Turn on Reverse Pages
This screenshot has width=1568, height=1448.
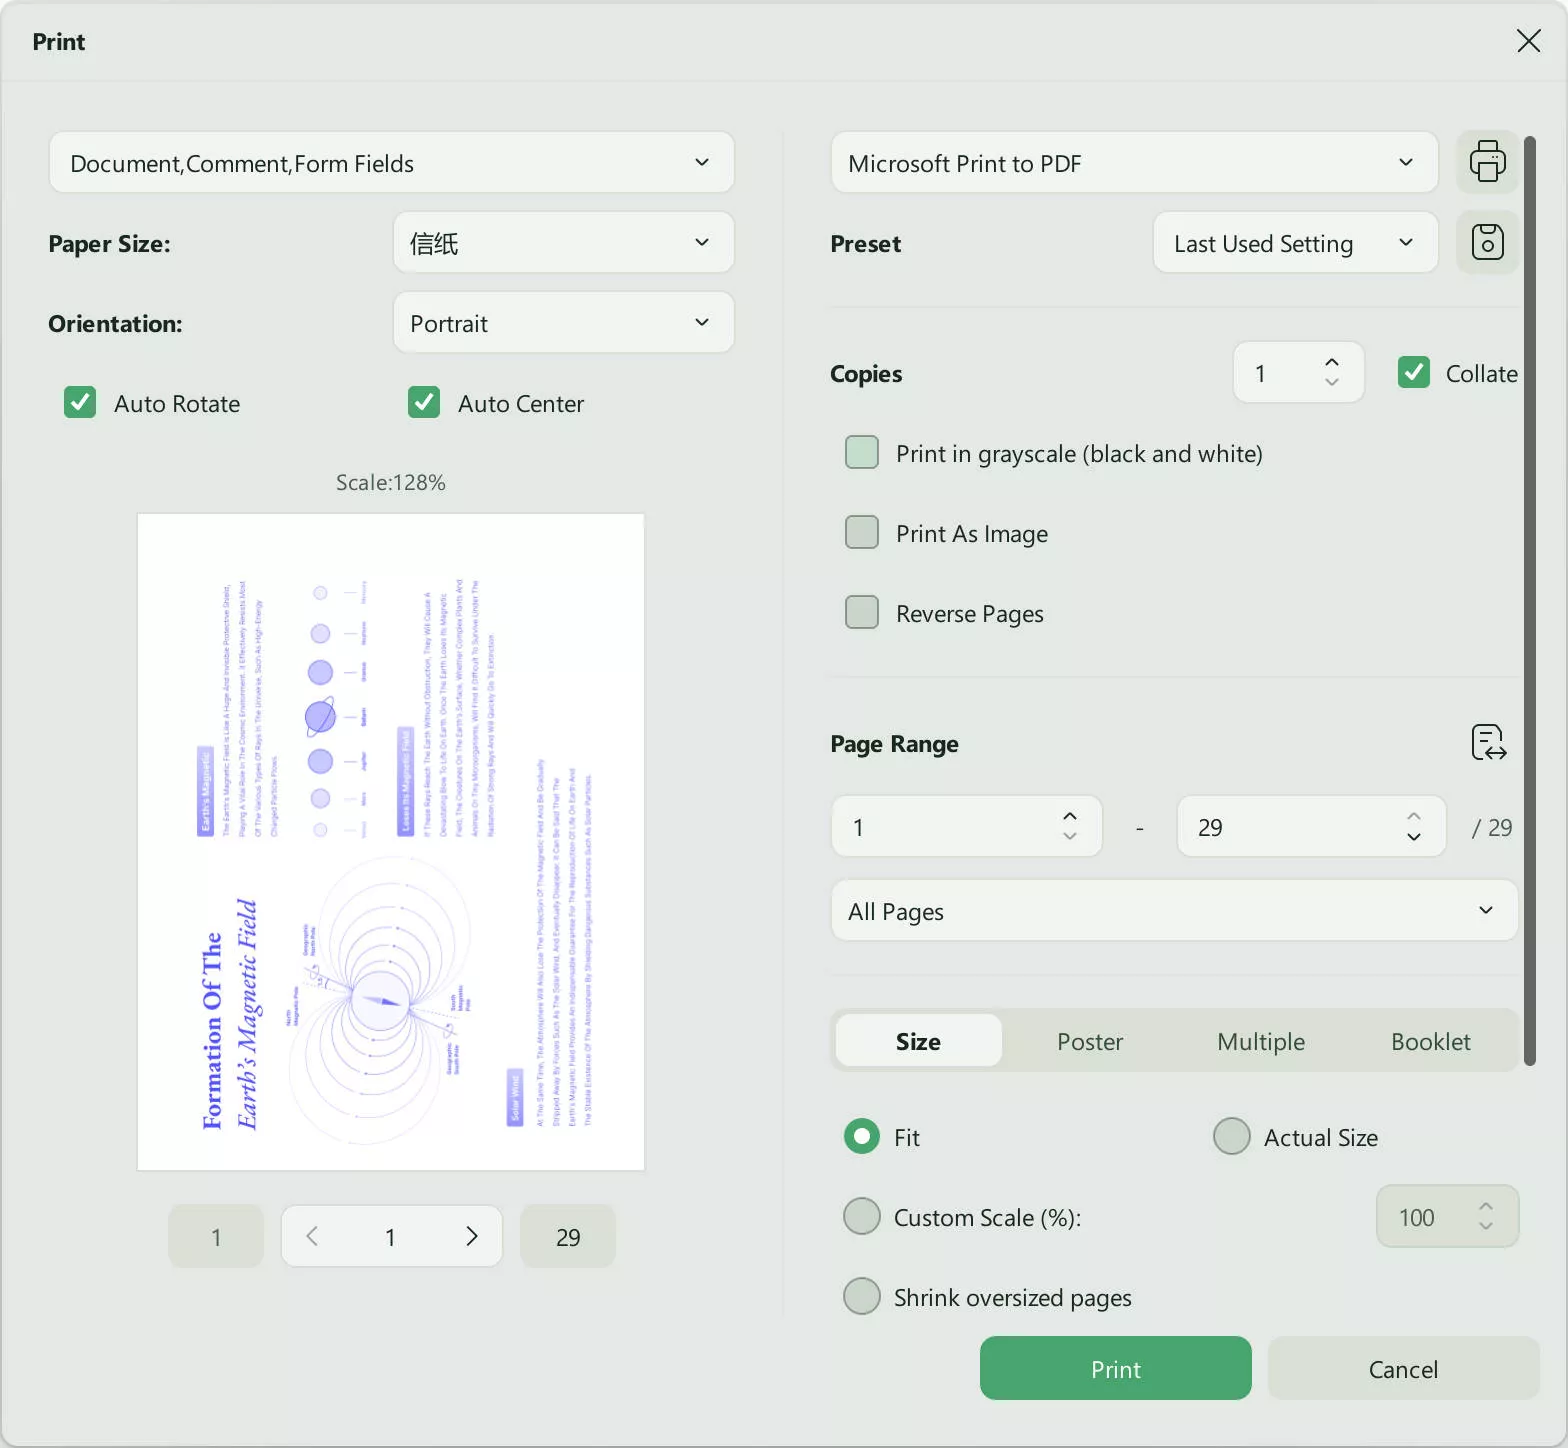click(x=862, y=613)
